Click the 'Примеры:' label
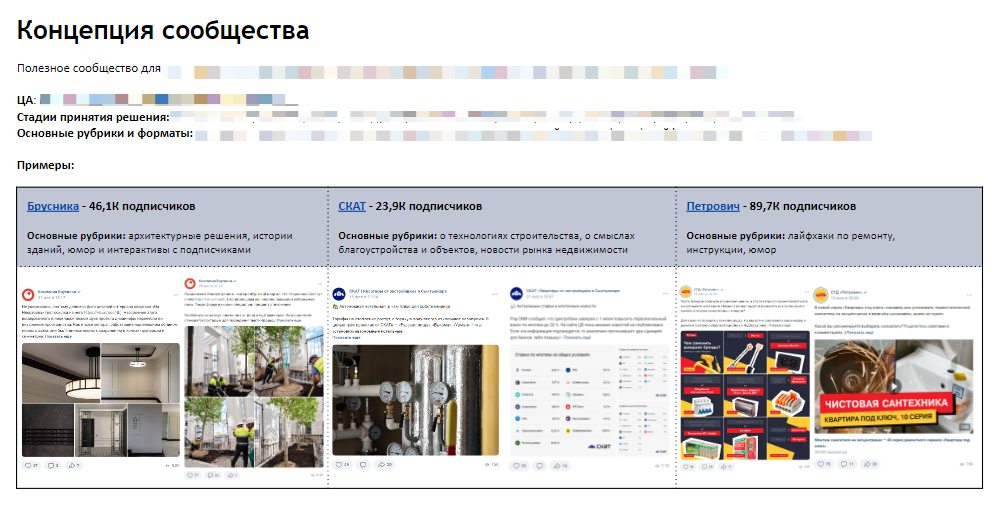Viewport: 1000px width, 509px height. tap(45, 165)
